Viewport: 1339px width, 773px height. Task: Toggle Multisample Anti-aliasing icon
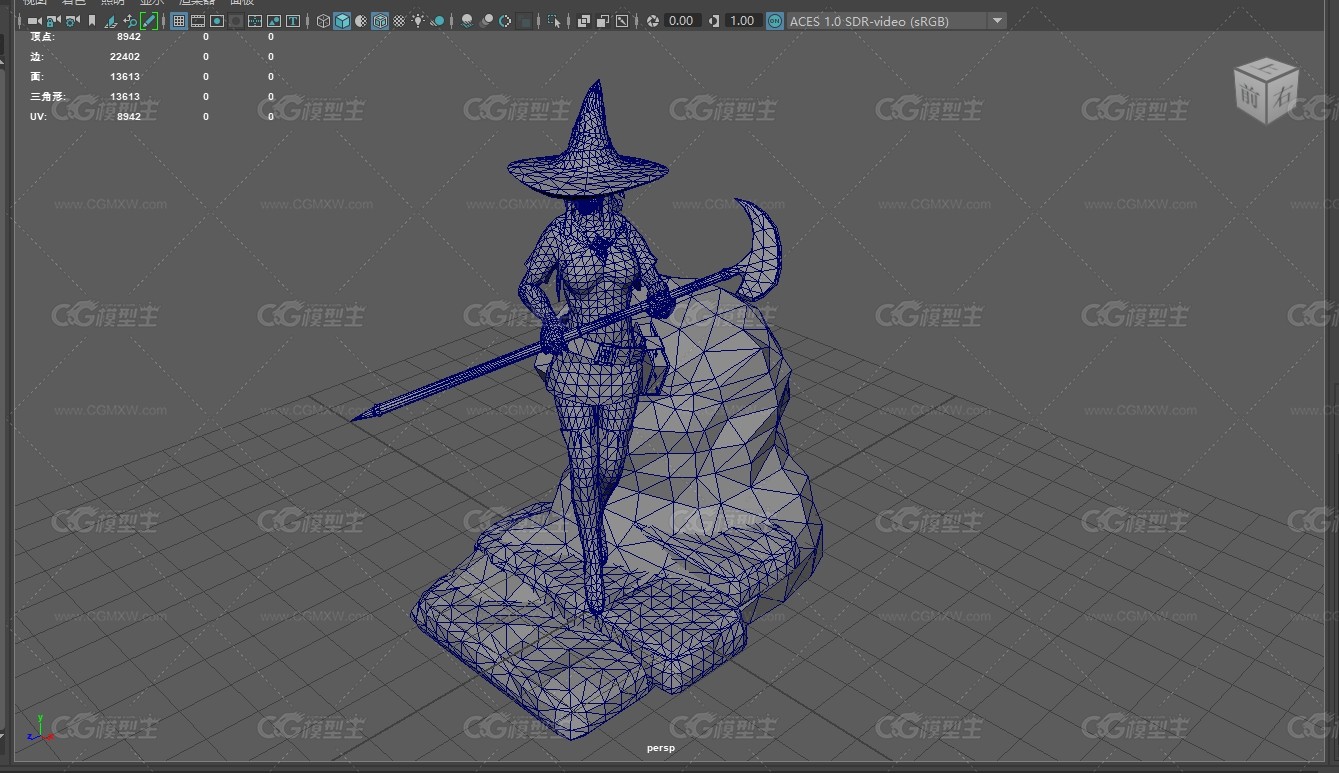coord(505,20)
